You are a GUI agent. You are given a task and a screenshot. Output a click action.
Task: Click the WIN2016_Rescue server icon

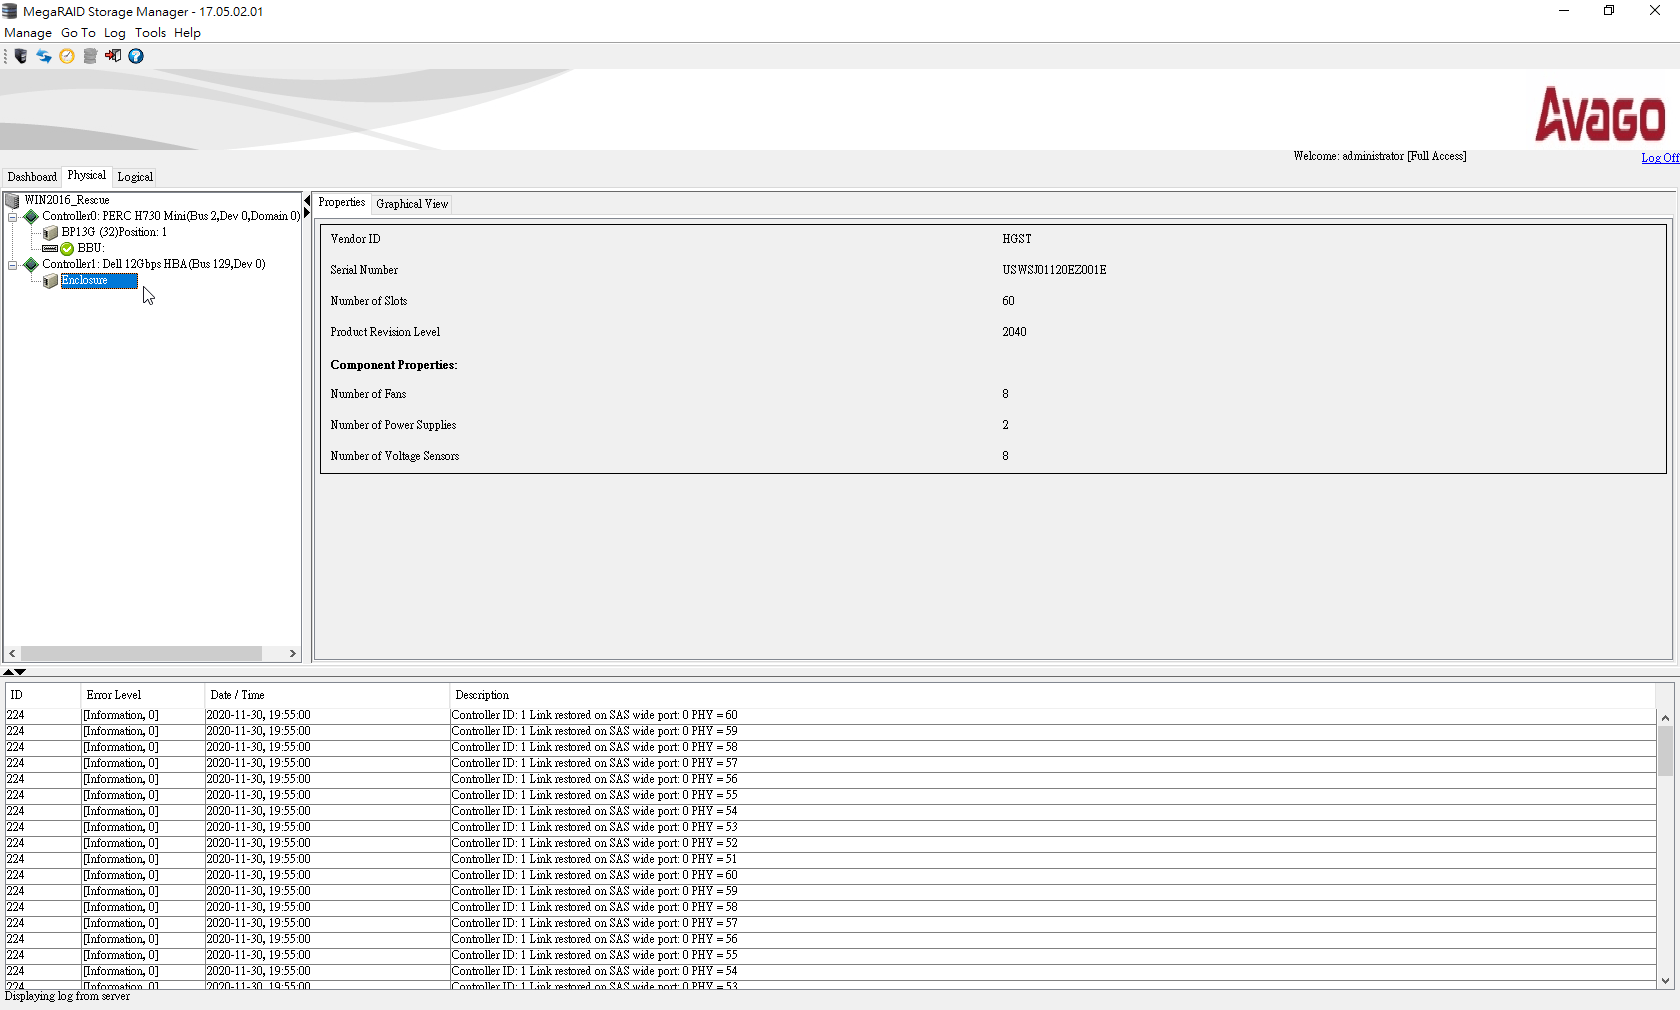(13, 201)
